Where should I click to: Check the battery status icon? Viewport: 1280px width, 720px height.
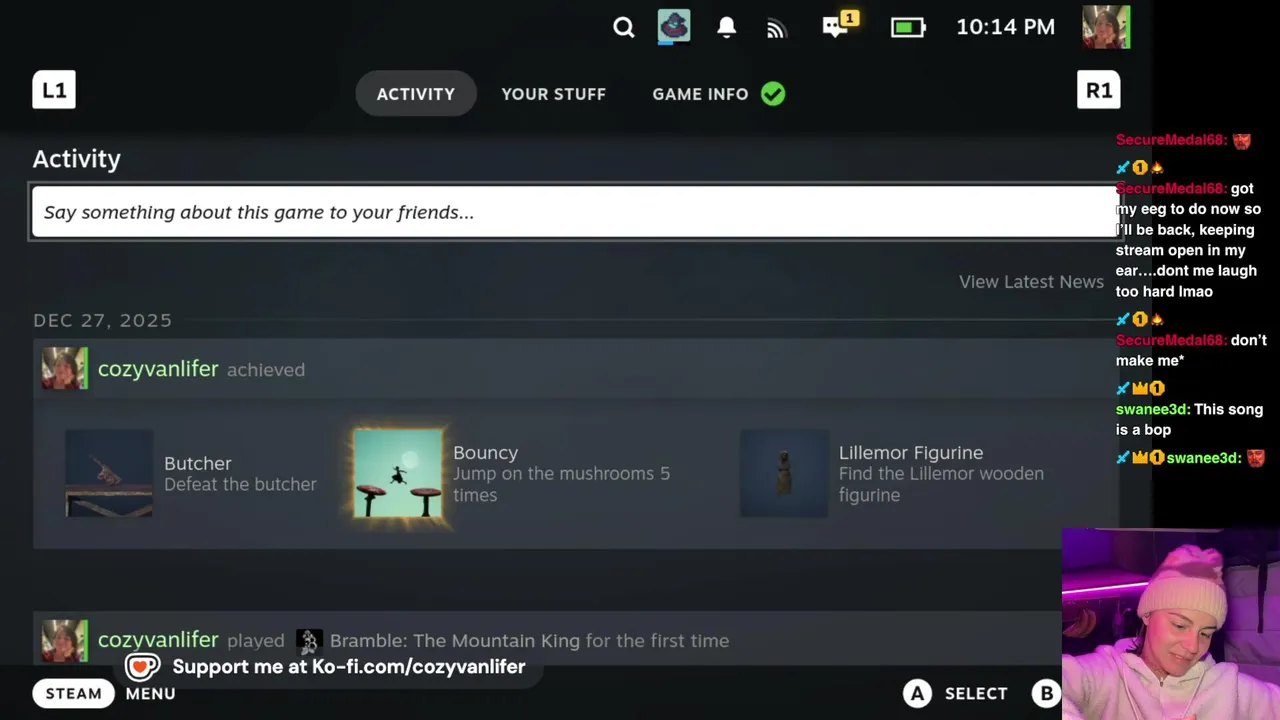(x=908, y=27)
